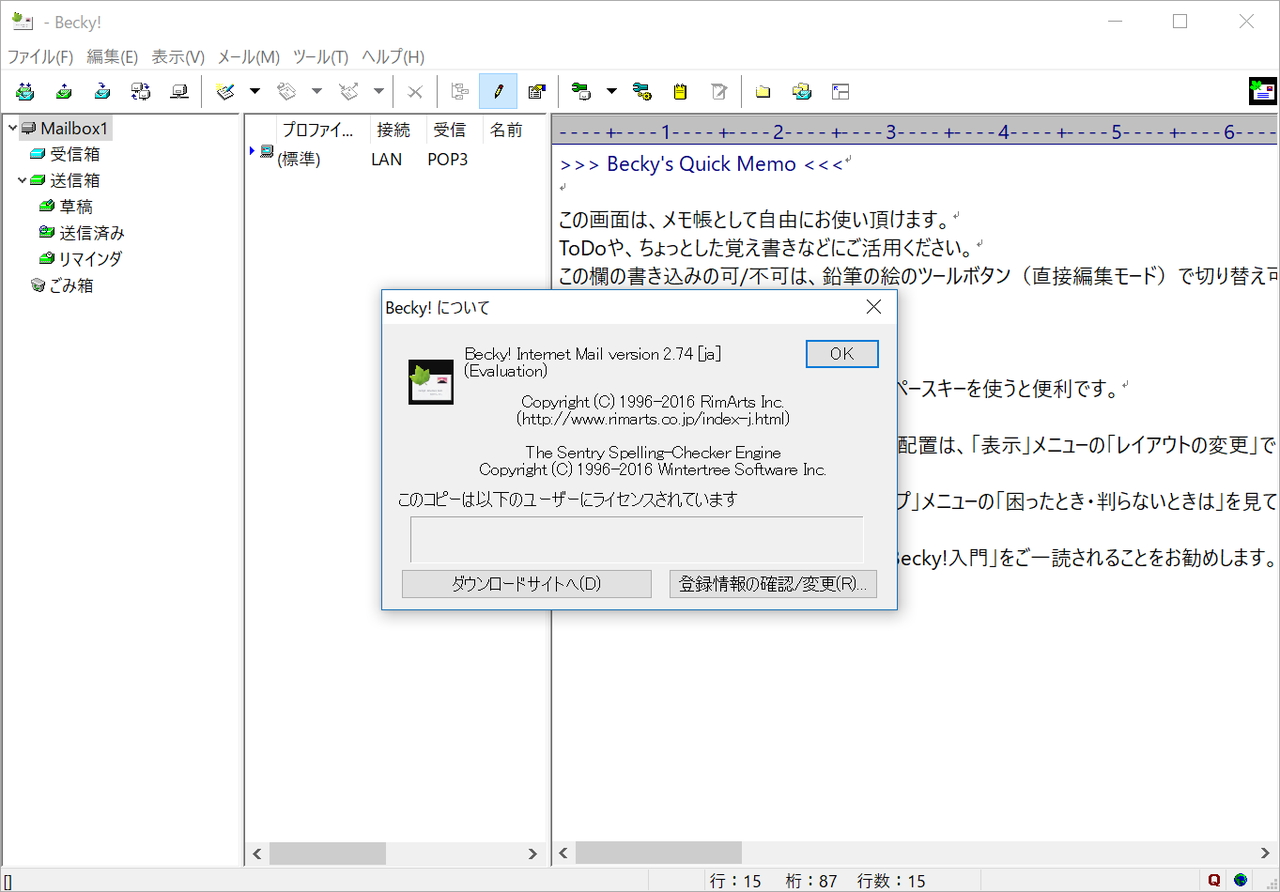The width and height of the screenshot is (1280, 892).
Task: Click the Becky logo image in About dialog
Action: click(431, 382)
